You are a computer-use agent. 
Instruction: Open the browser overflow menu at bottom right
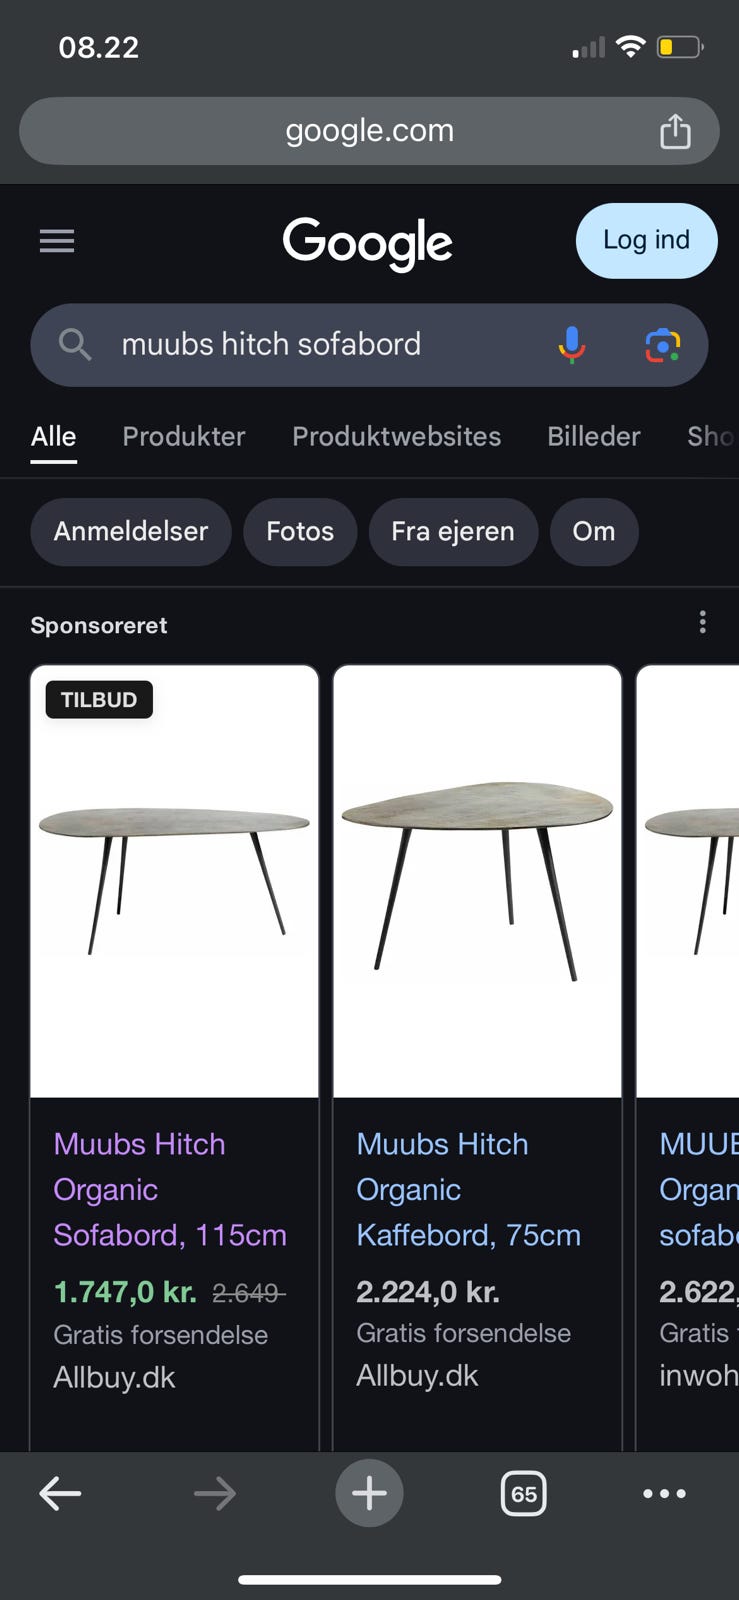pos(664,1493)
